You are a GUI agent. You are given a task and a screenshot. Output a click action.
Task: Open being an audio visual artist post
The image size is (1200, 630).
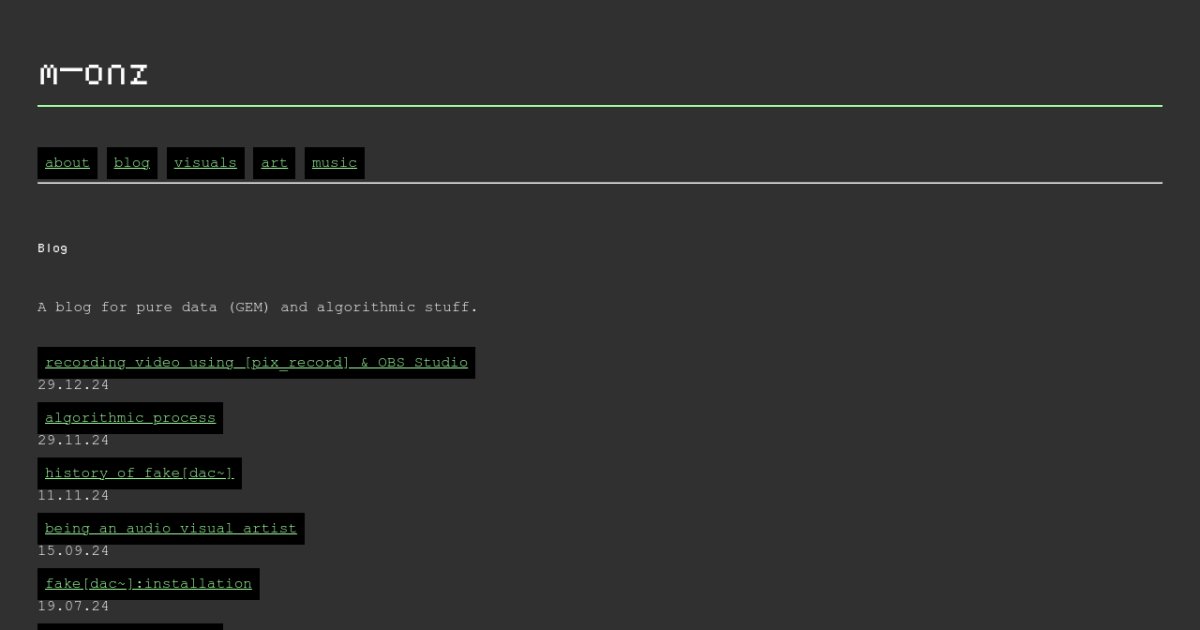pos(171,528)
